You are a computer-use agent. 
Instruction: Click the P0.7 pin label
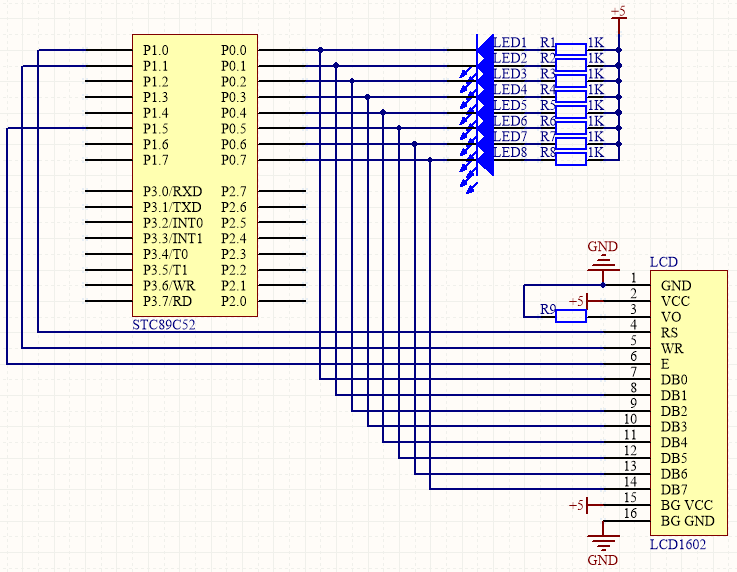pos(233,160)
